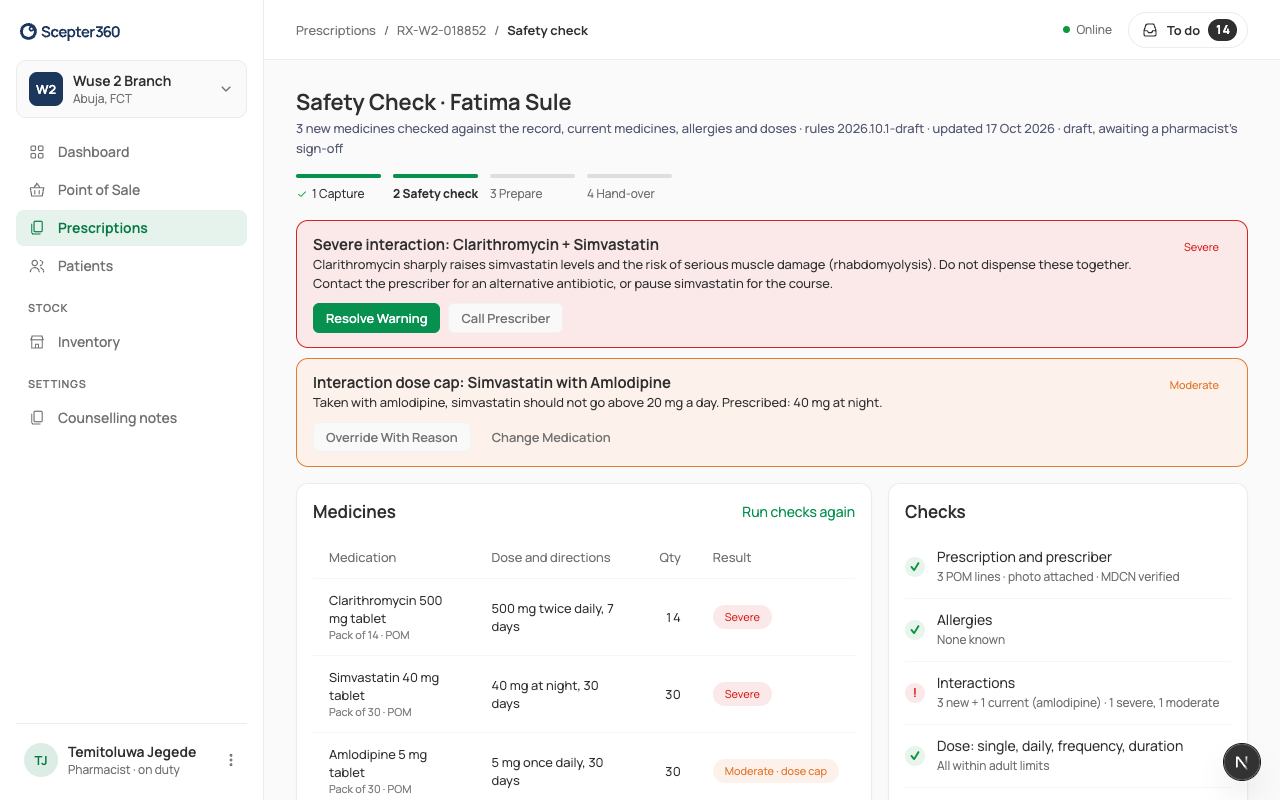Click the Point of Sale basket icon
Image resolution: width=1280 pixels, height=800 pixels.
[x=37, y=190]
